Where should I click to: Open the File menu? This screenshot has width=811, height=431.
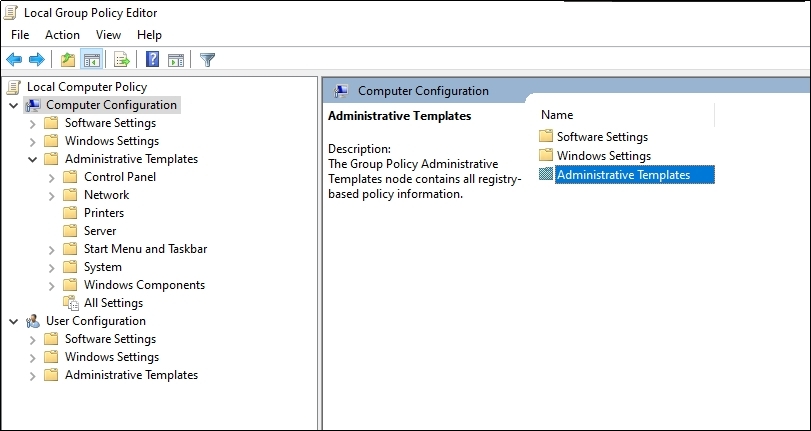[20, 35]
